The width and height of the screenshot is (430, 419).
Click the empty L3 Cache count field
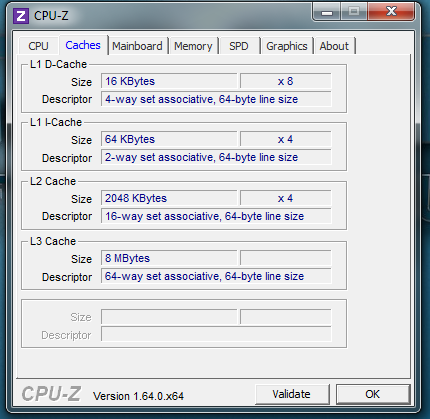[286, 258]
